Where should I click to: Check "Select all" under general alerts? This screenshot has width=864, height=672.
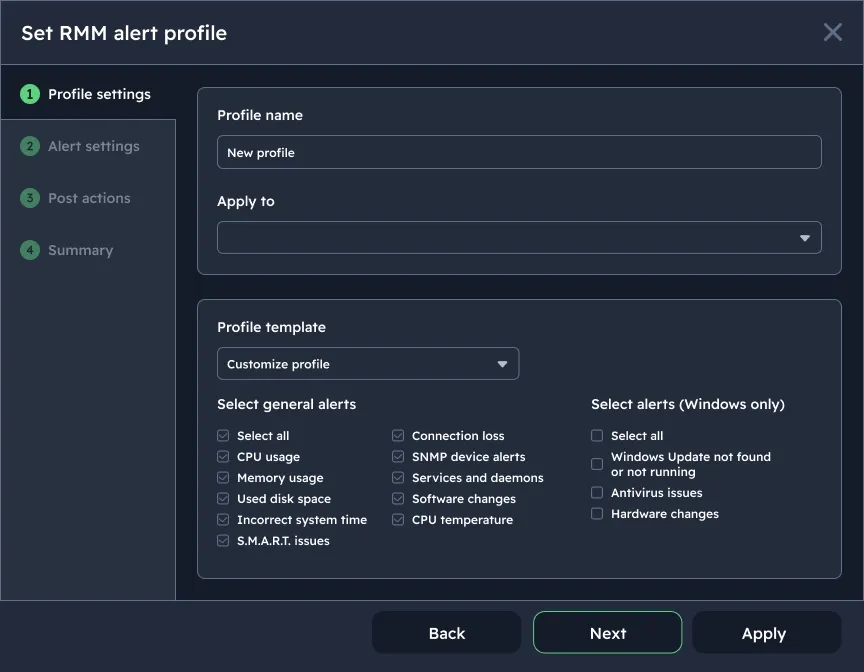coord(222,435)
